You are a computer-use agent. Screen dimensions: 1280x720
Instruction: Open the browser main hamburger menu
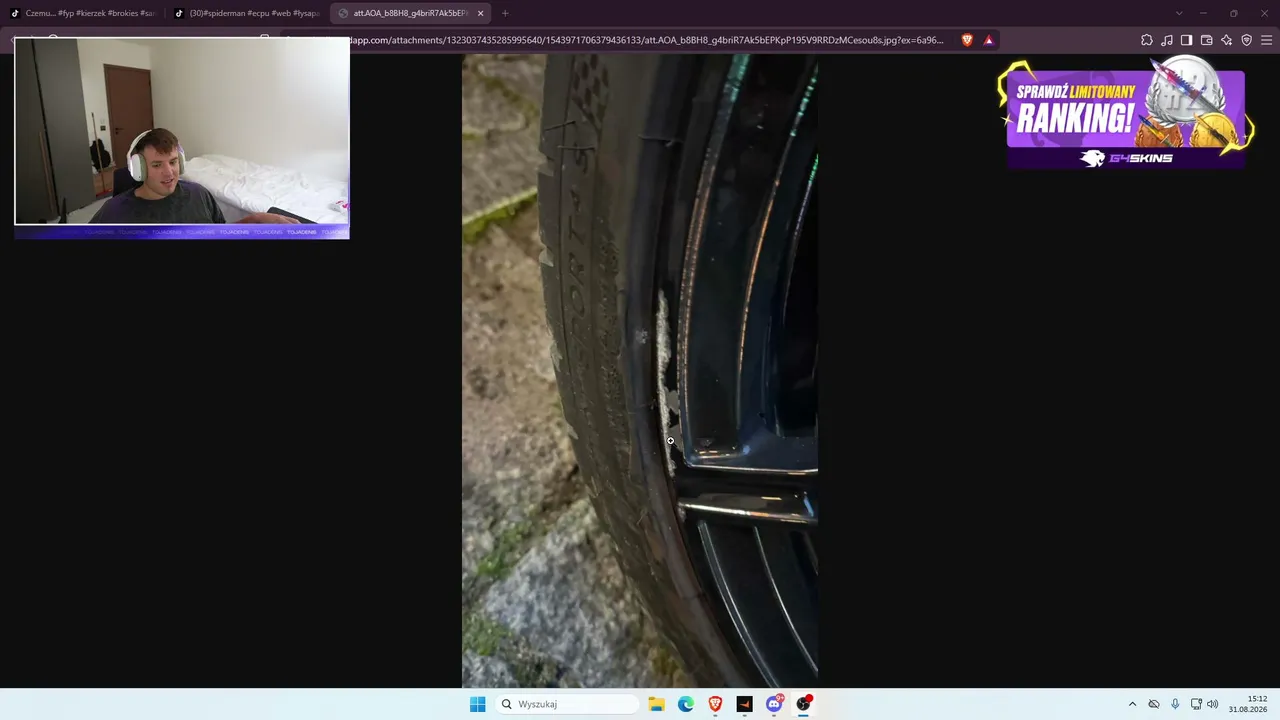pos(1267,40)
